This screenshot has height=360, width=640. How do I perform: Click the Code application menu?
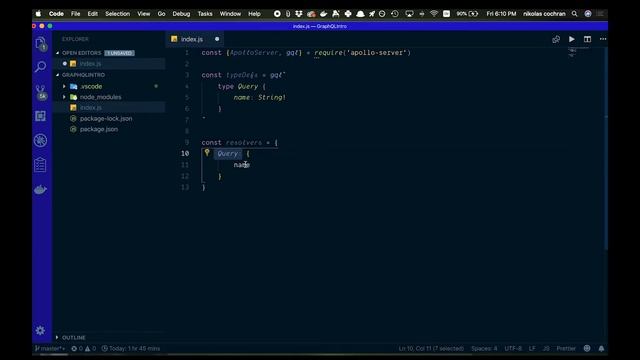click(56, 14)
